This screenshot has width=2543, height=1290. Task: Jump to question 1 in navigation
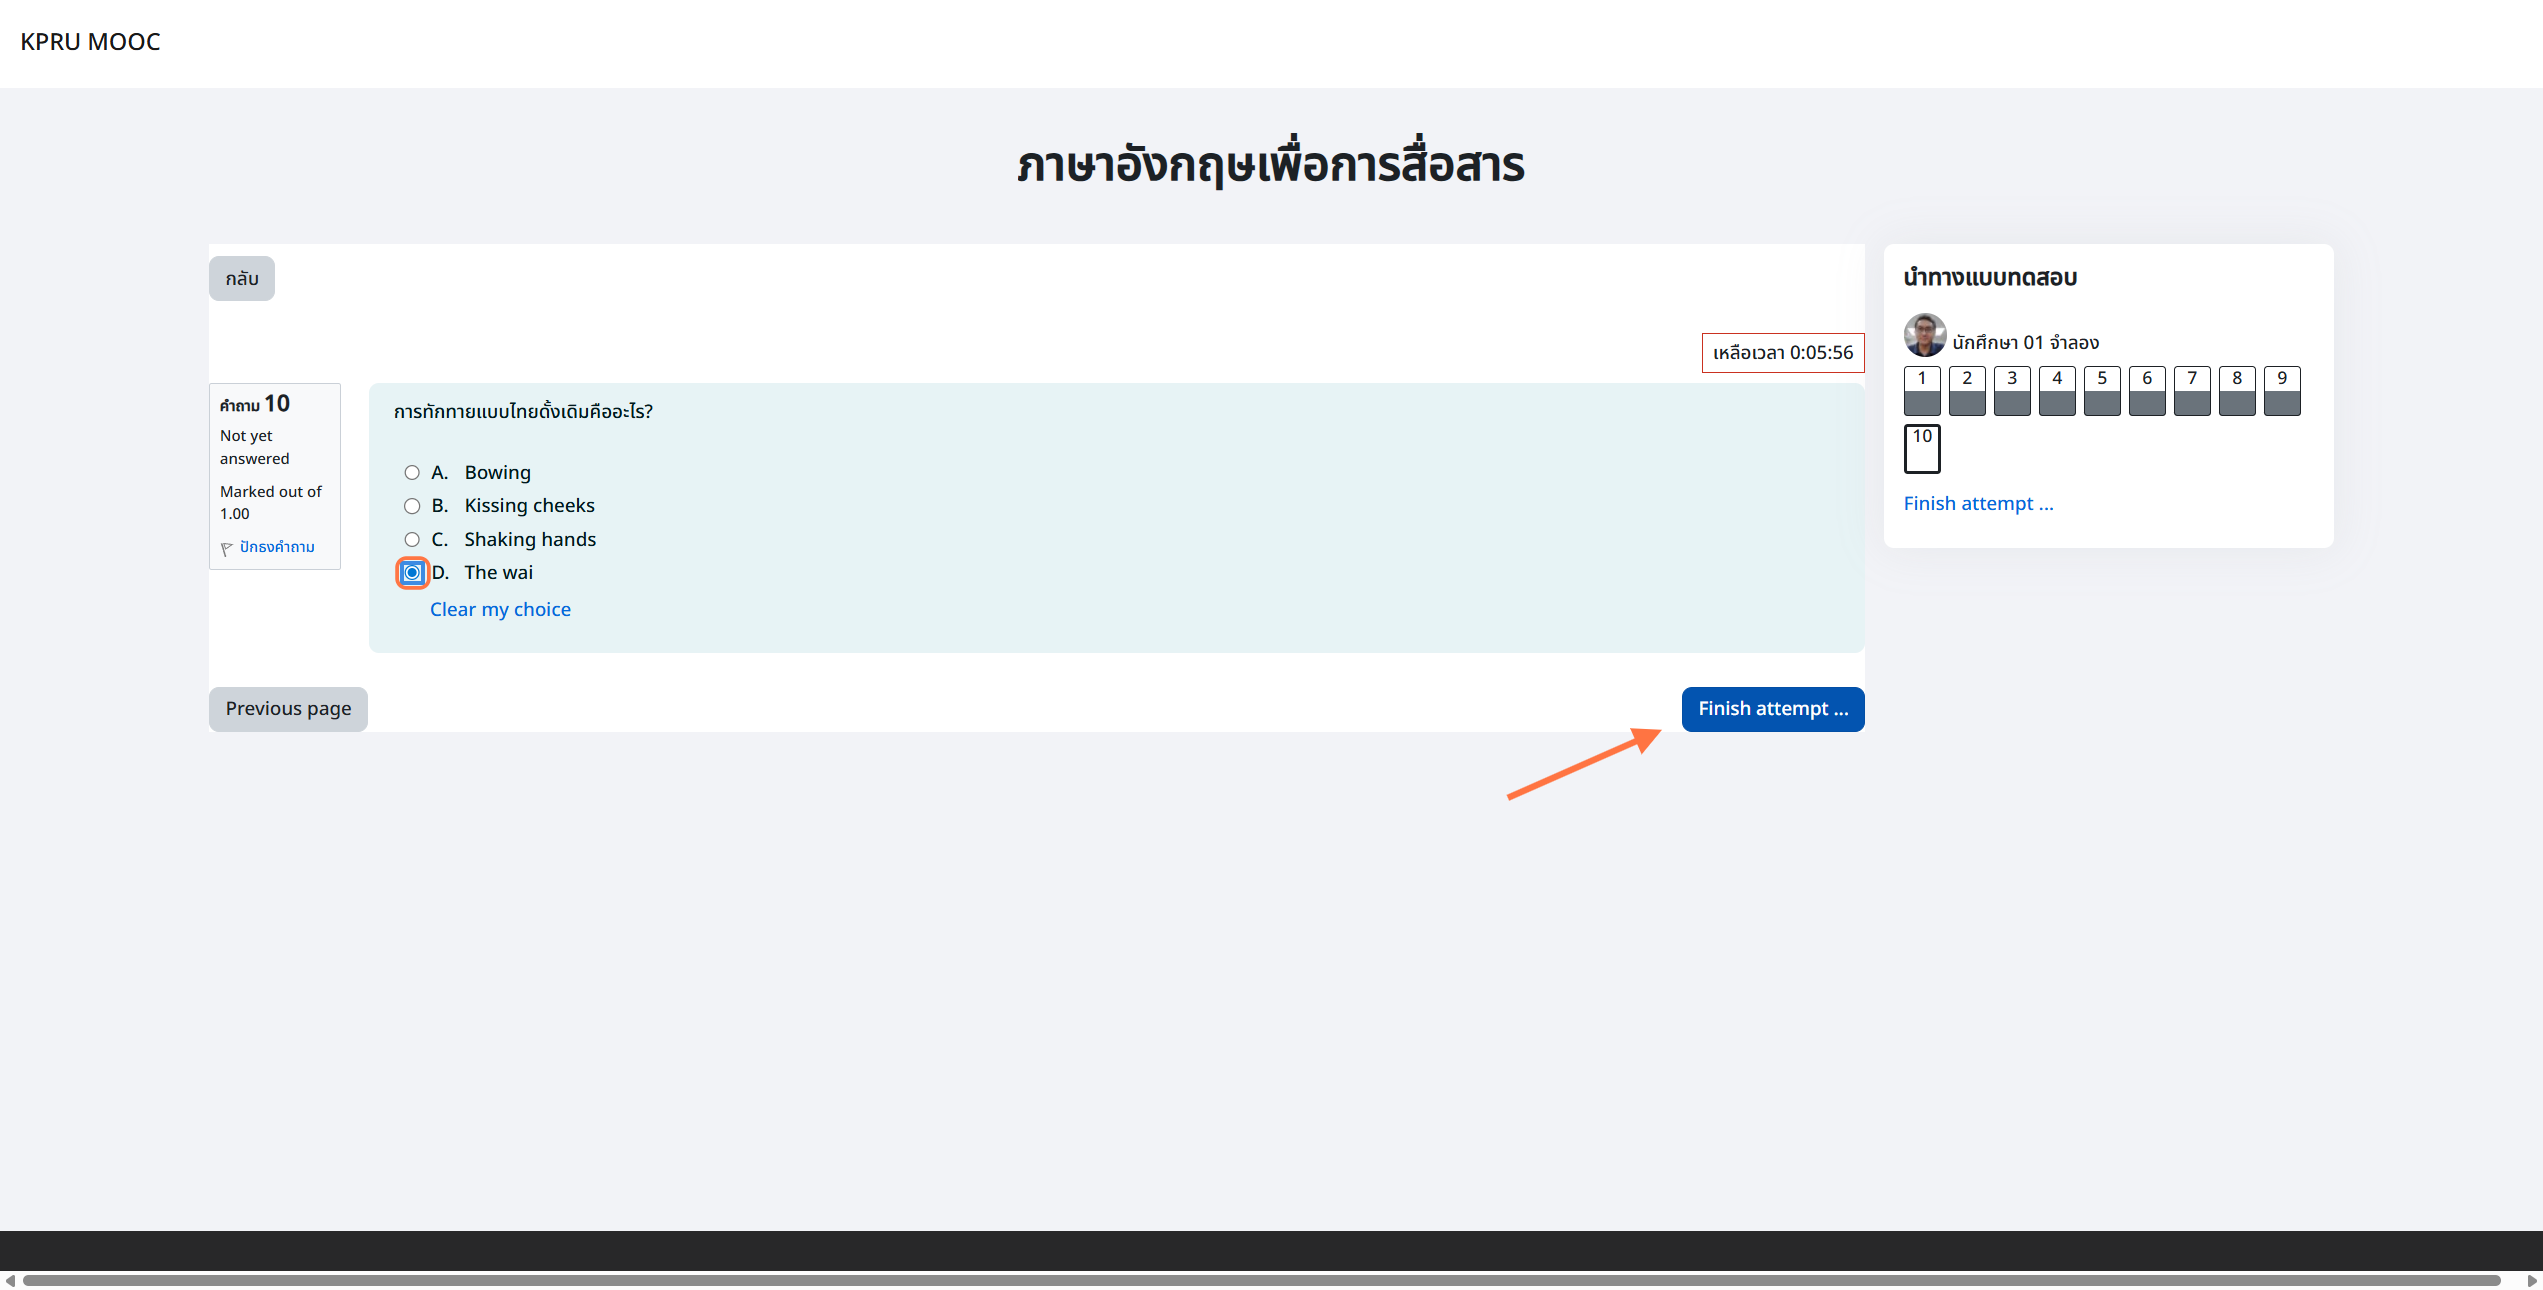pos(1922,391)
